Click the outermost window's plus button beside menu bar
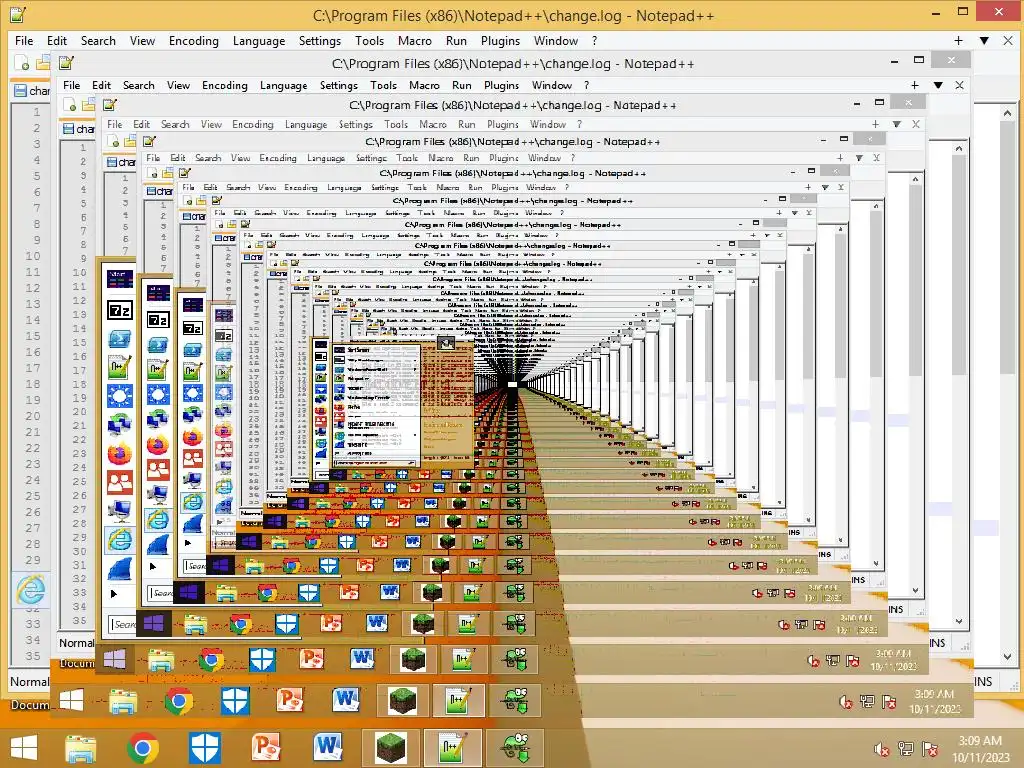Screen dimensions: 1024x768 pos(958,40)
